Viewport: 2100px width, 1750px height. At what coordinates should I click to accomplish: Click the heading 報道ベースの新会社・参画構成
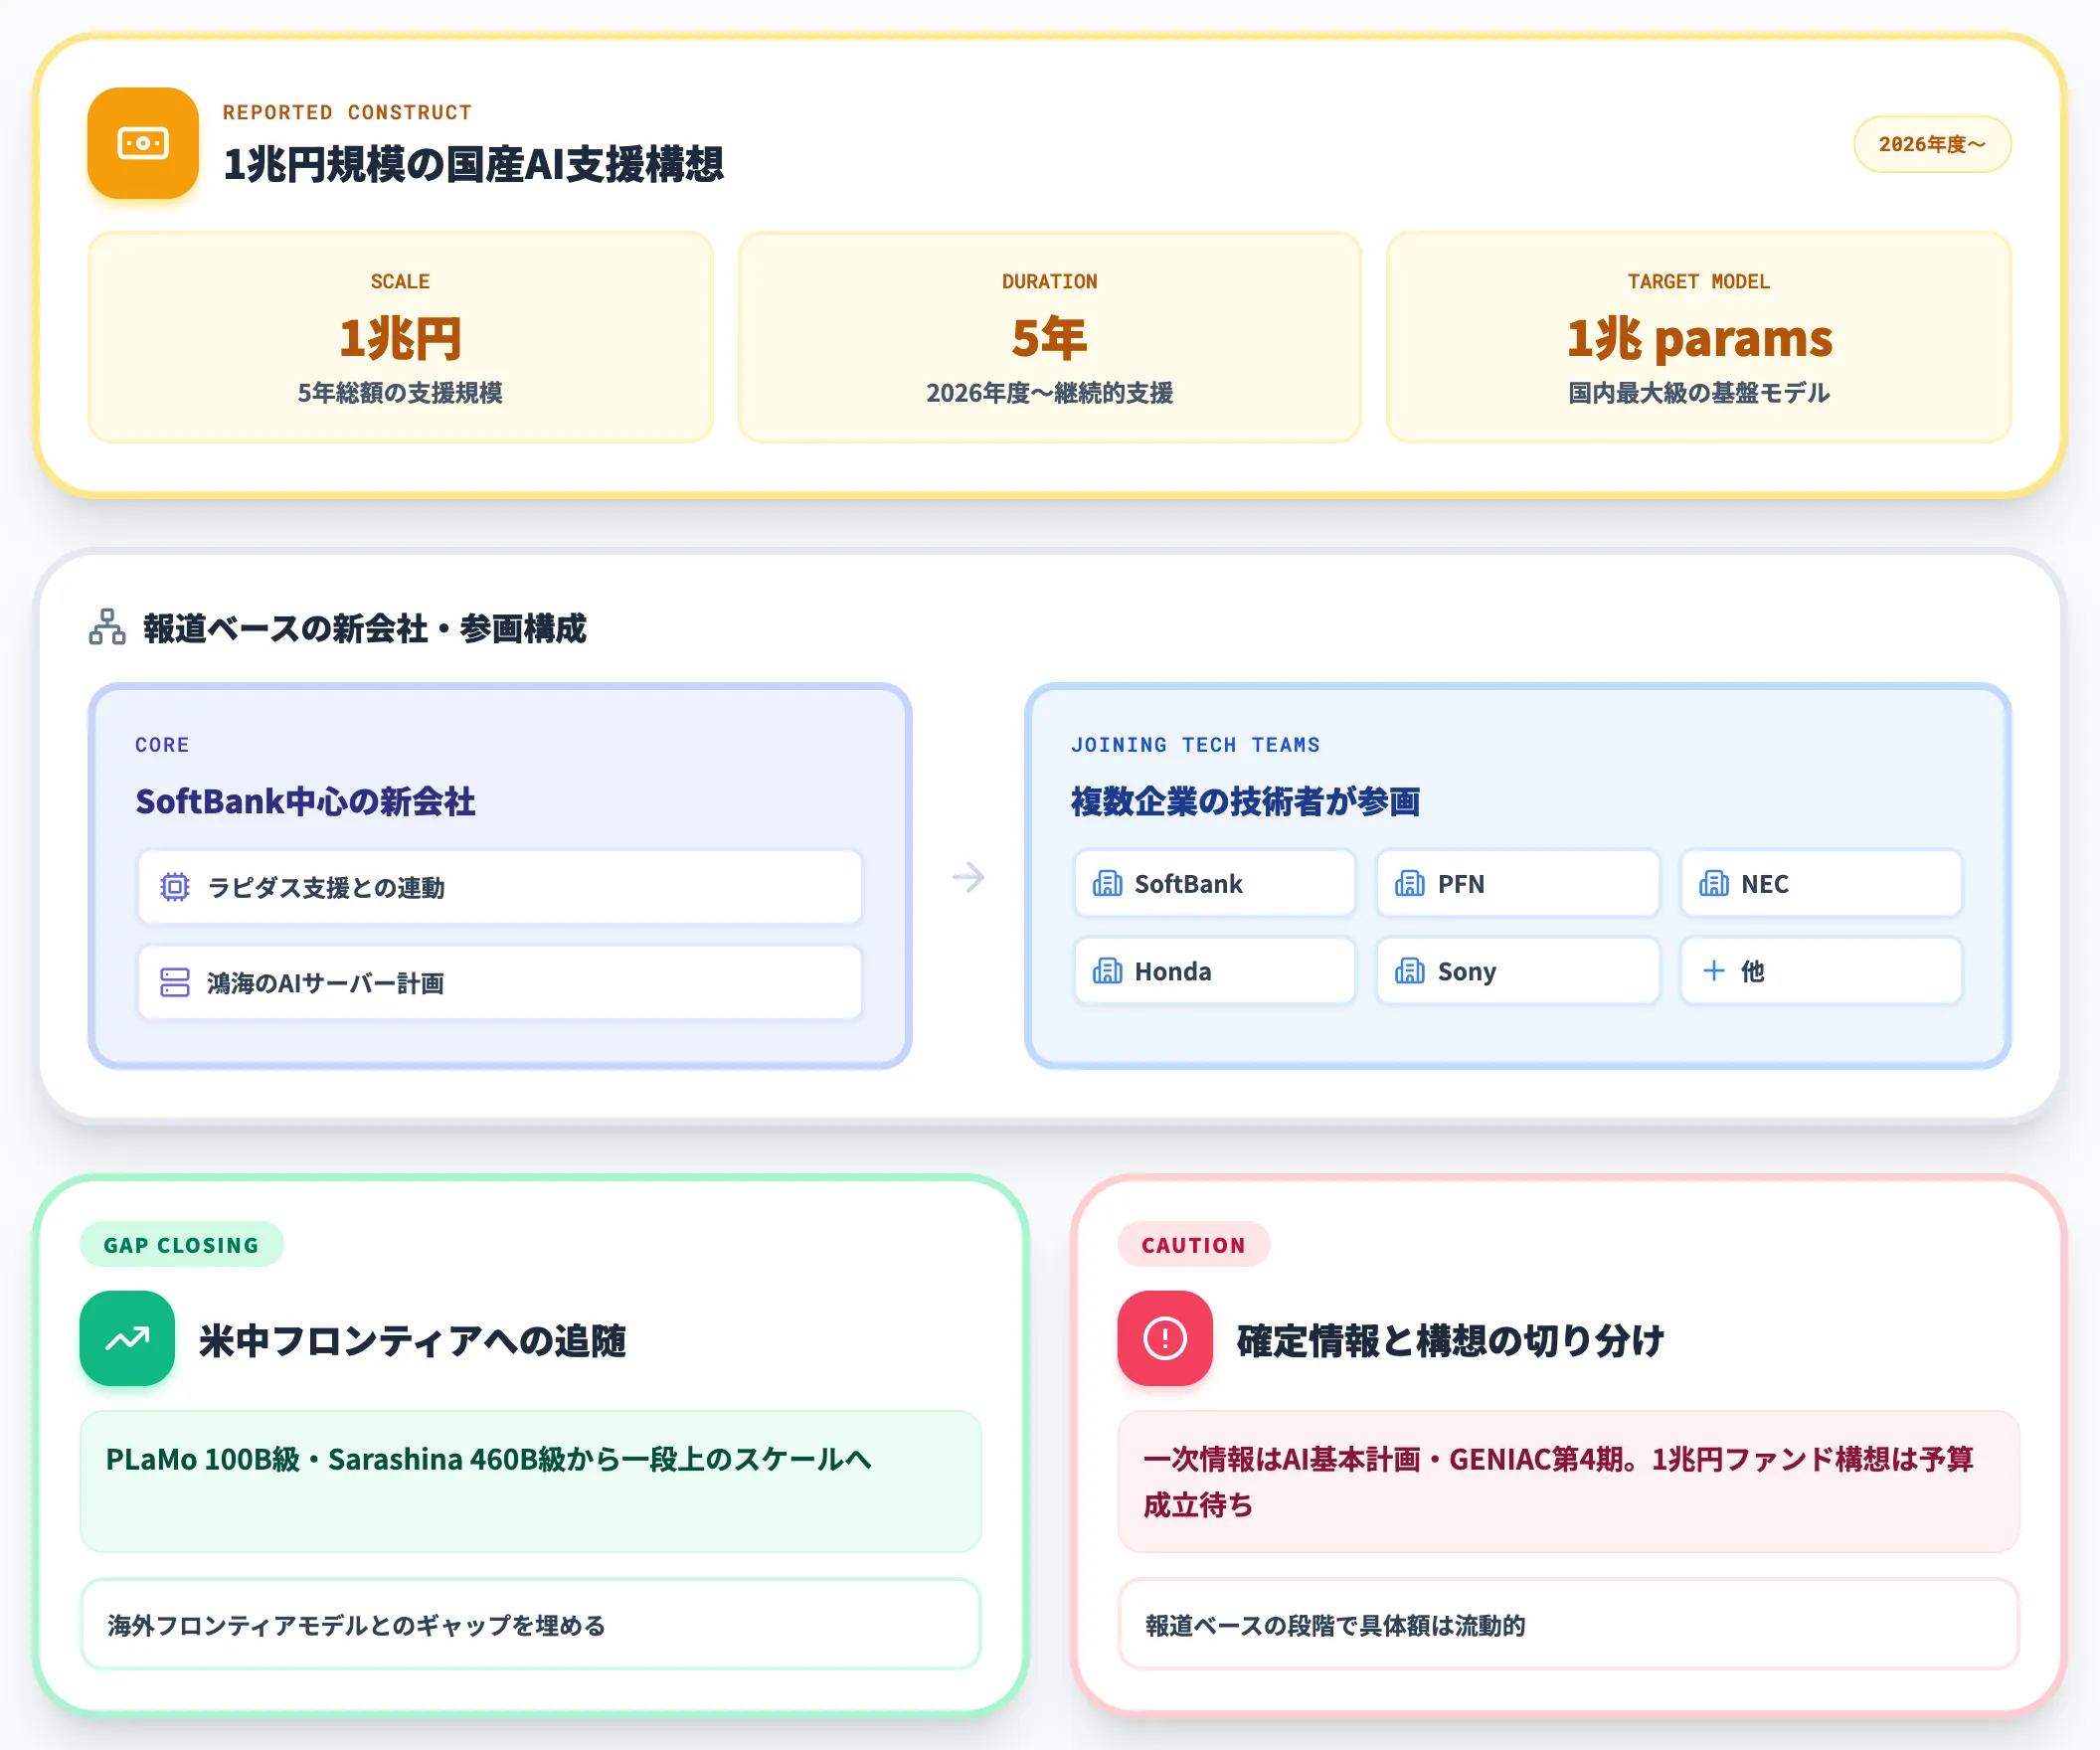click(364, 628)
